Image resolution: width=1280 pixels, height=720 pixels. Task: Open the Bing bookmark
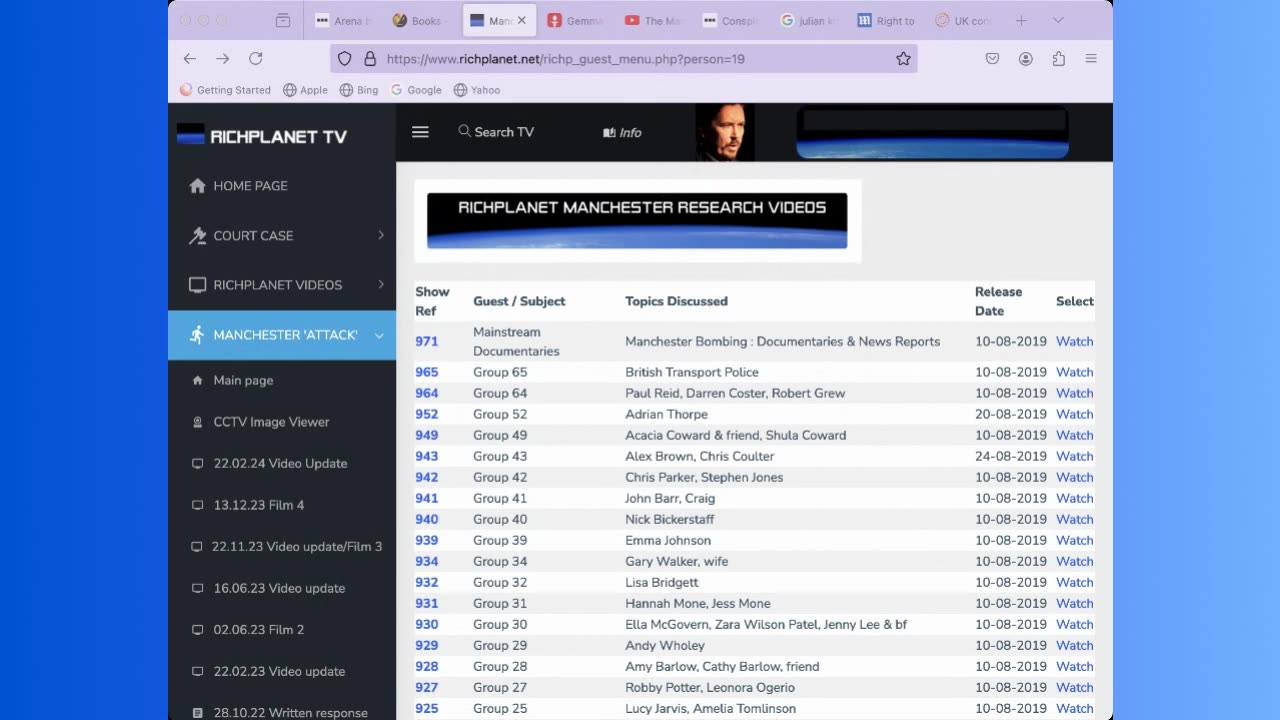tap(359, 90)
